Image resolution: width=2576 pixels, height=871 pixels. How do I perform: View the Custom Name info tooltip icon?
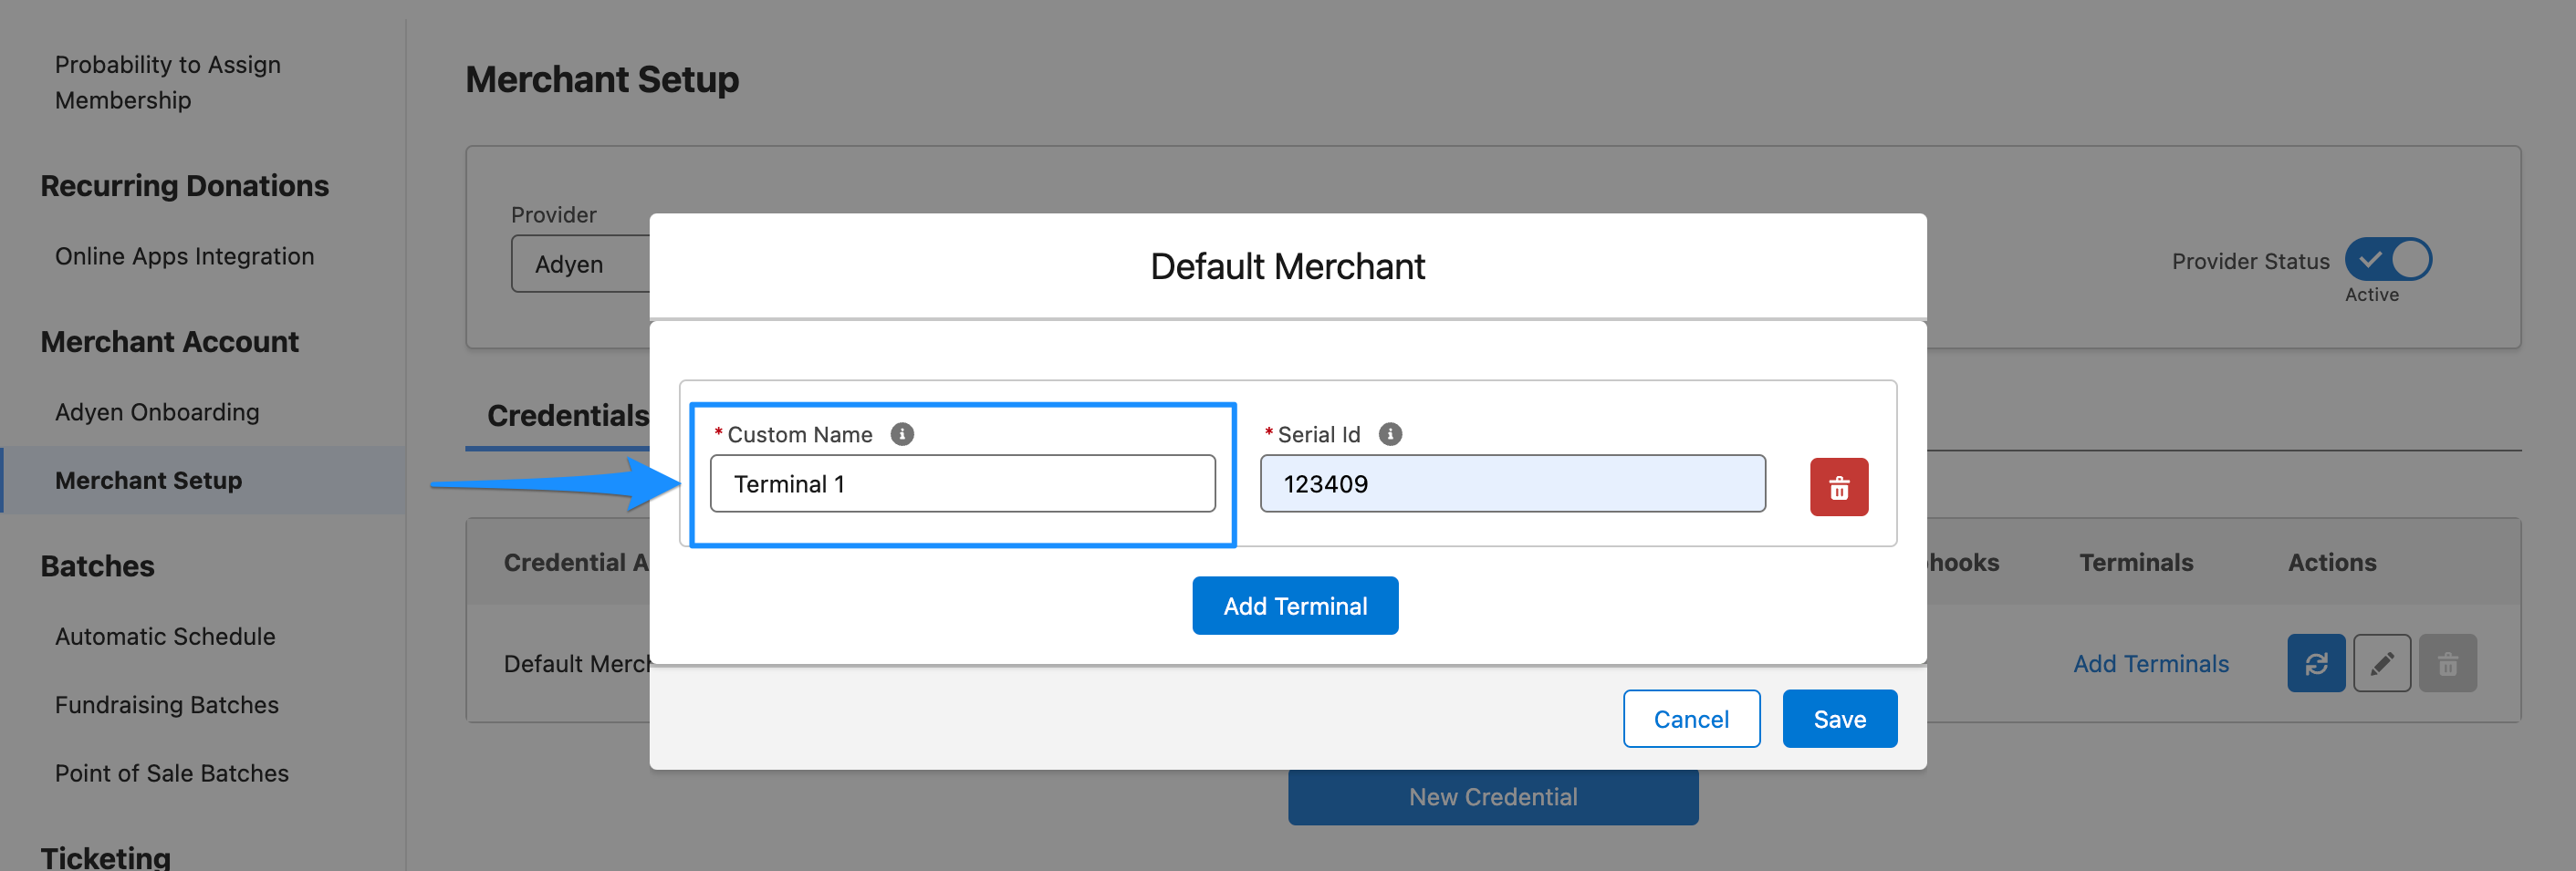903,434
